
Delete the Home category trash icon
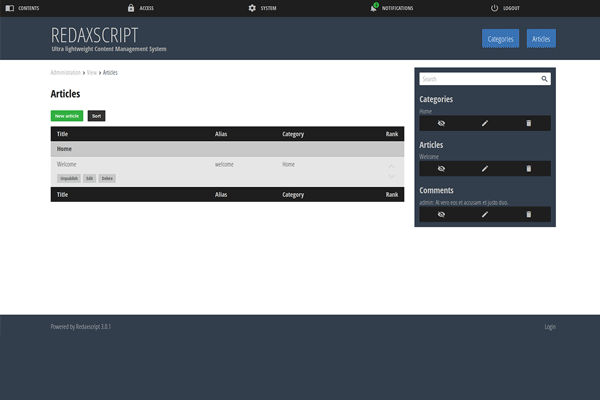[529, 123]
